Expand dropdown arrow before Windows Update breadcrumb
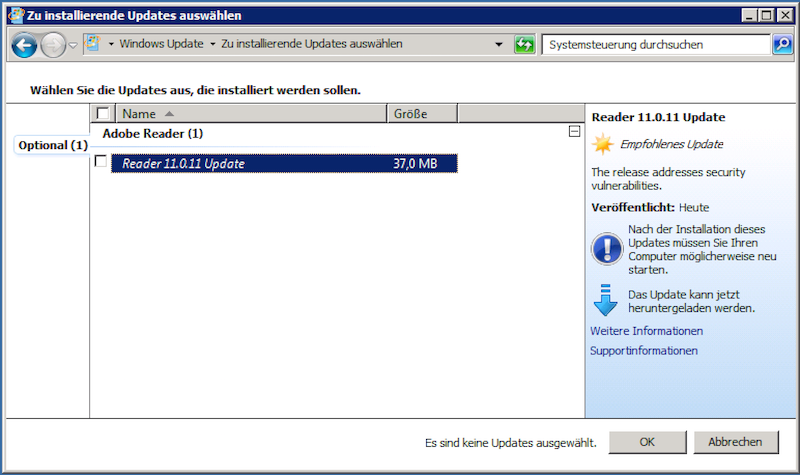The width and height of the screenshot is (800, 475). point(111,44)
